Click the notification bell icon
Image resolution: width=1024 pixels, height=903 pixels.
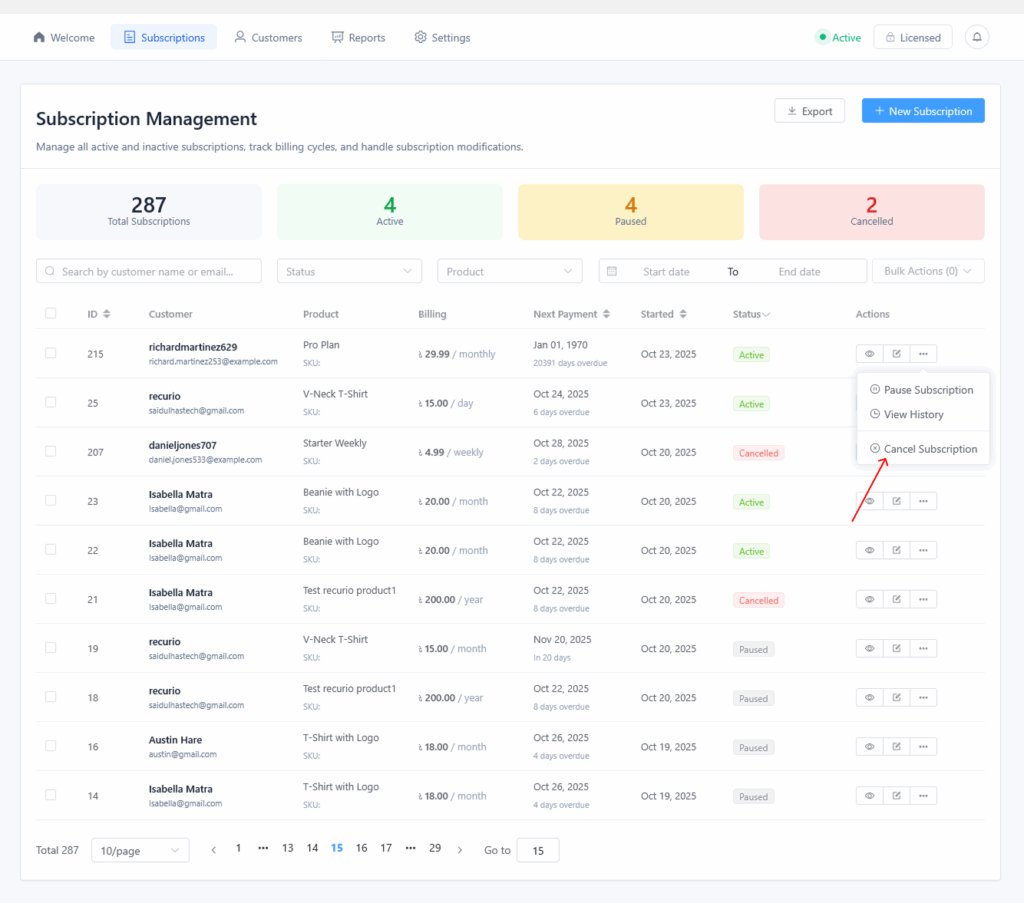[x=977, y=37]
